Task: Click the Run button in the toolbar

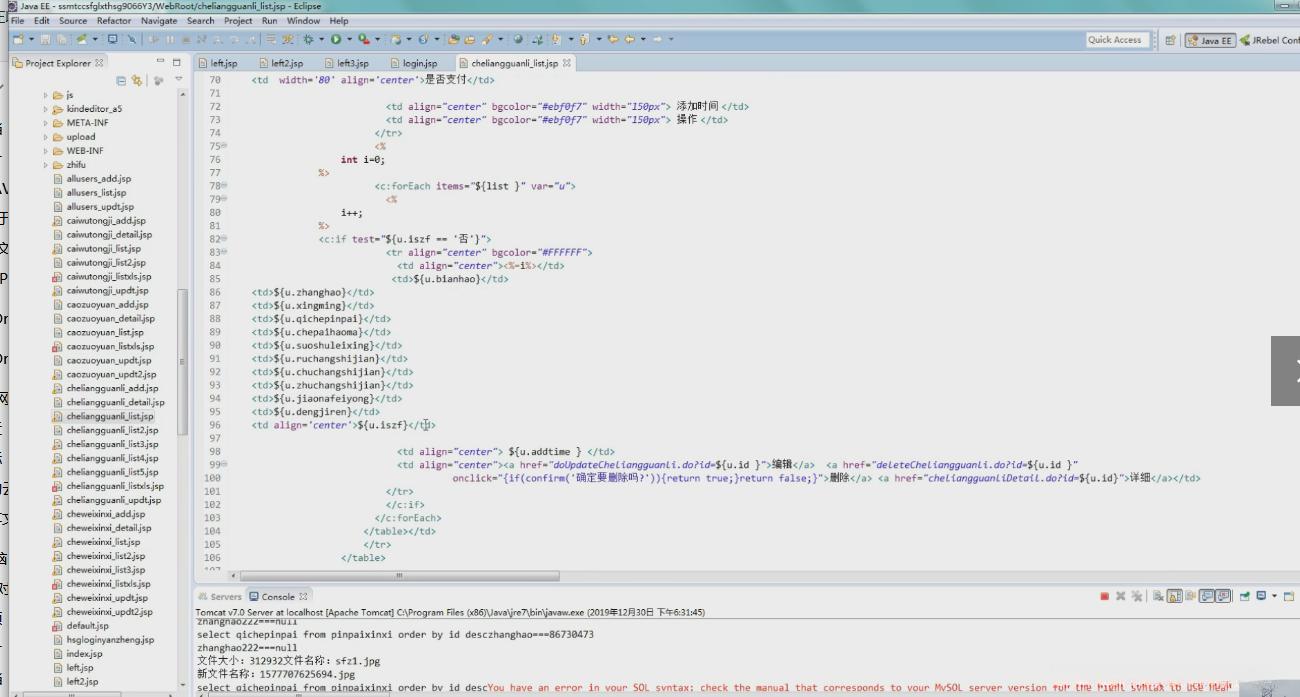Action: [335, 40]
